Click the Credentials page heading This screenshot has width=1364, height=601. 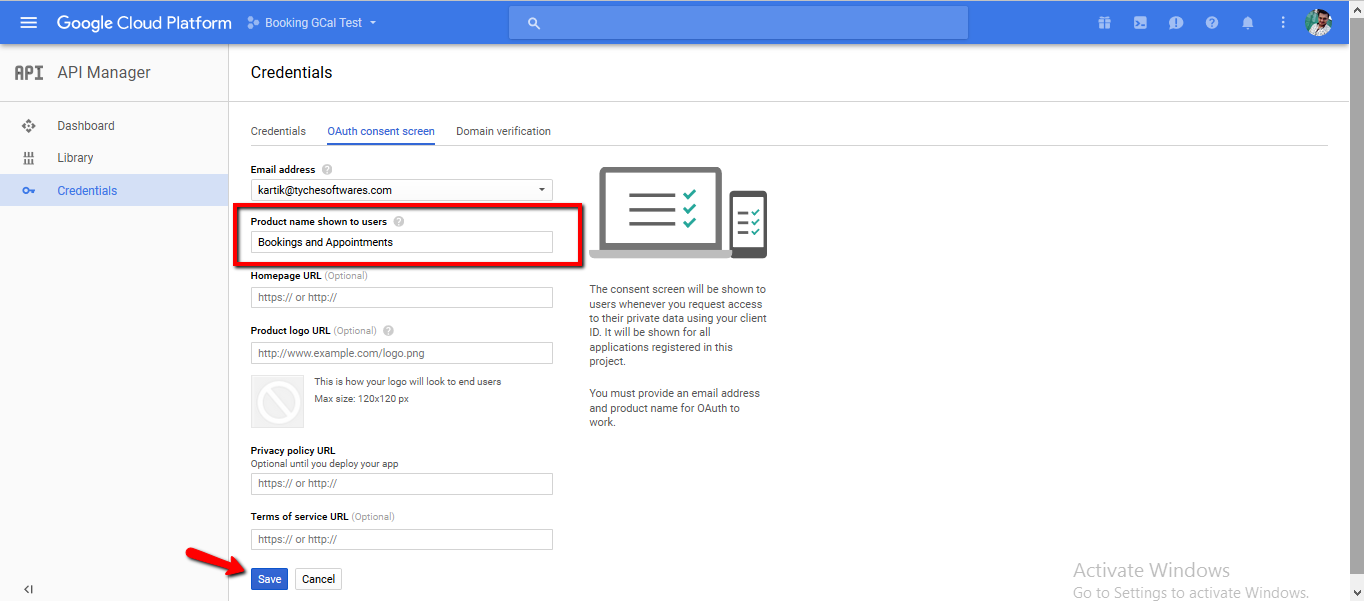tap(291, 72)
